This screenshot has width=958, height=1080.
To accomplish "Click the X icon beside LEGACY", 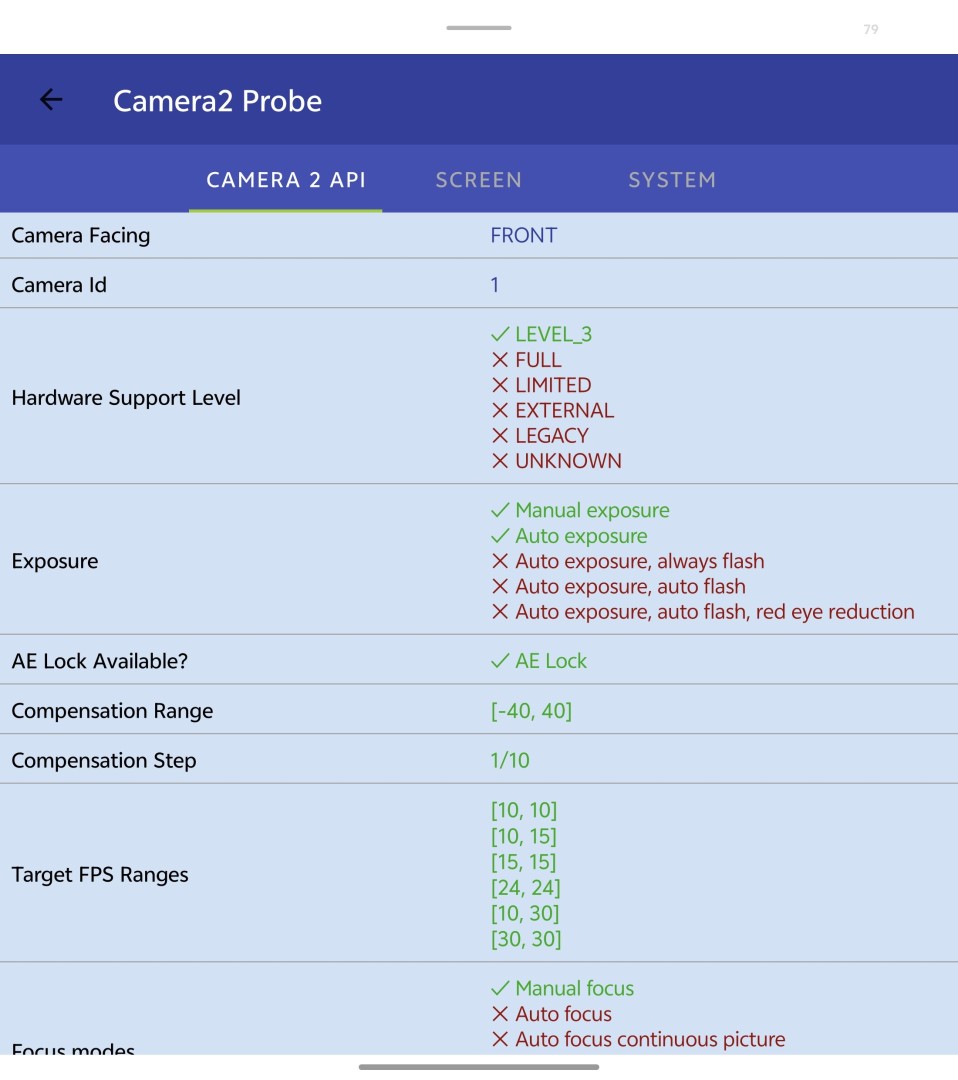I will (x=500, y=436).
